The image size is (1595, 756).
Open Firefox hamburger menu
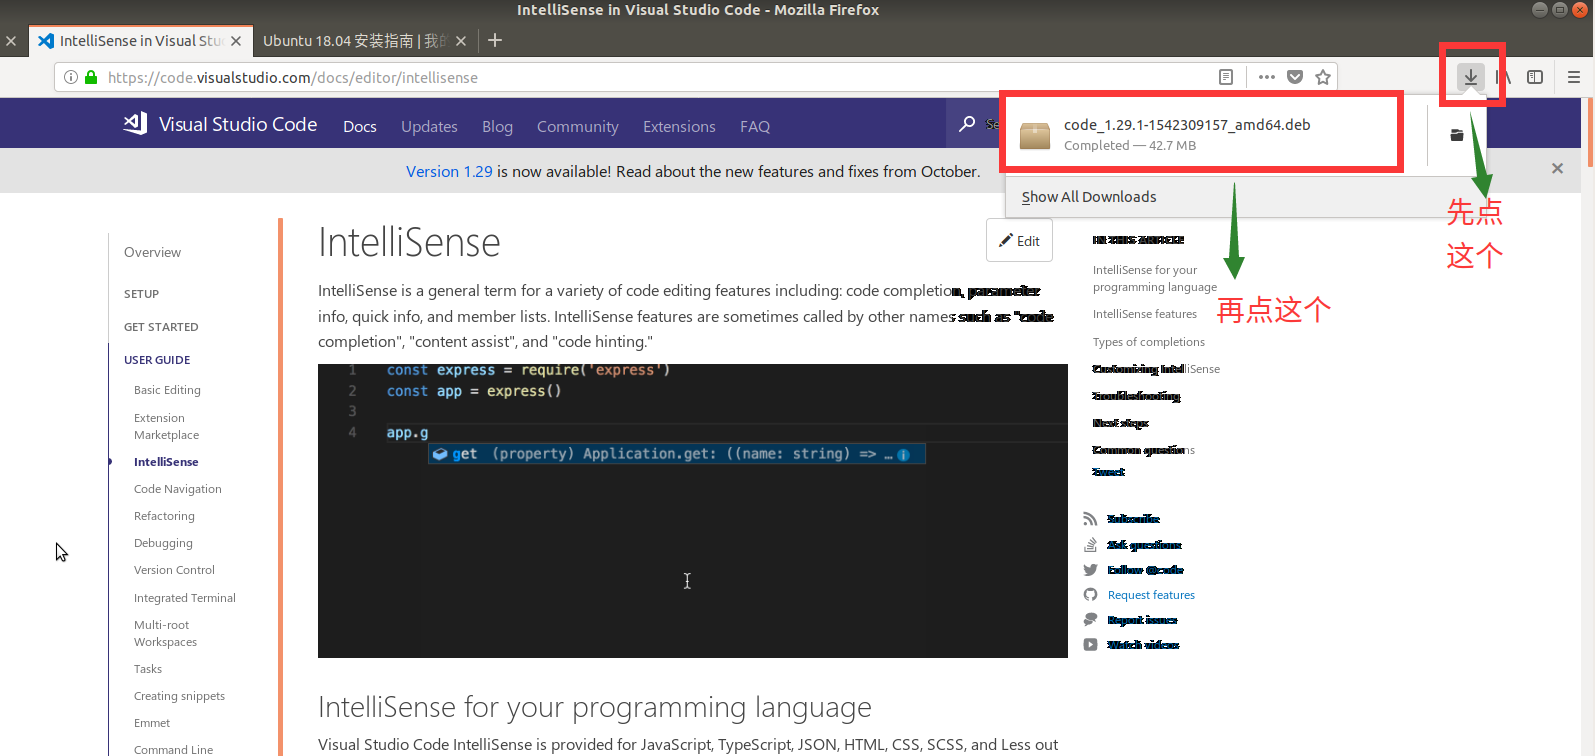[1573, 77]
